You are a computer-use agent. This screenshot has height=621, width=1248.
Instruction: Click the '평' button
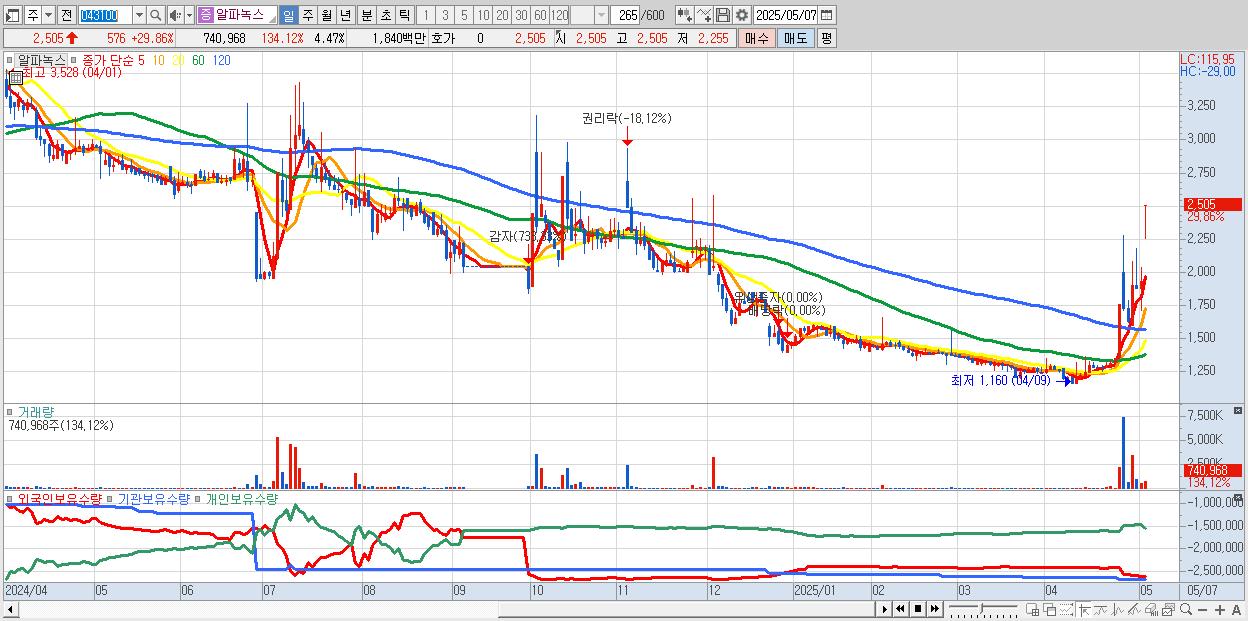click(x=826, y=38)
